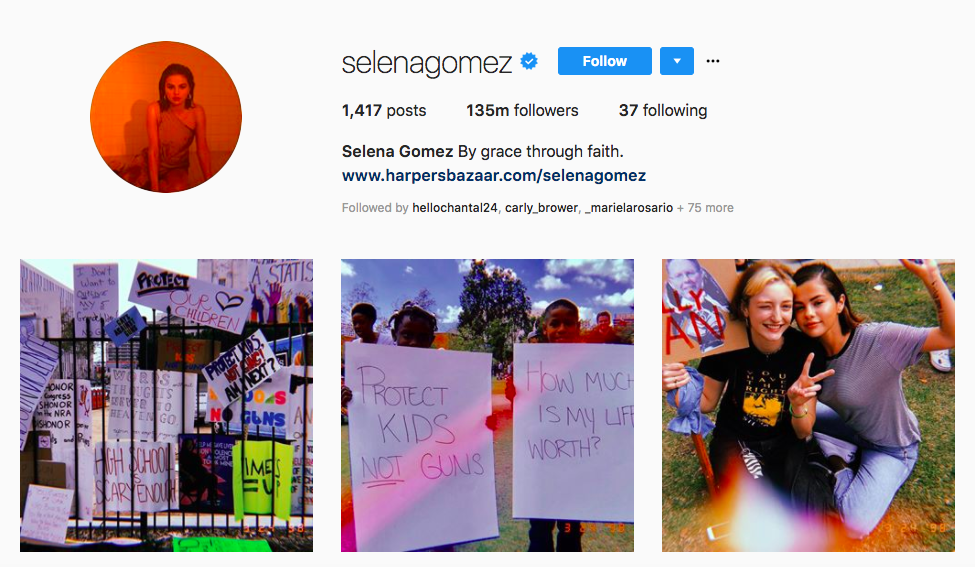Image resolution: width=975 pixels, height=567 pixels.
Task: Open the Protect Kids Not Guns post
Action: pos(488,405)
